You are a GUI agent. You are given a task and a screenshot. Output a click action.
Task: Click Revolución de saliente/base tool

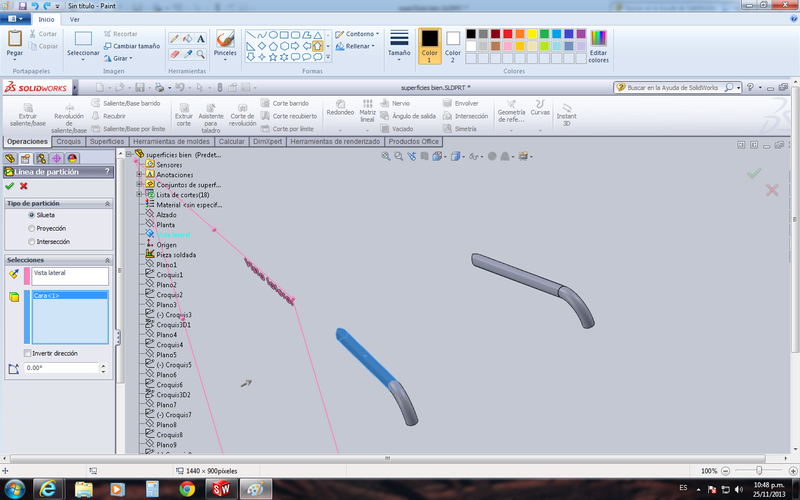click(69, 118)
